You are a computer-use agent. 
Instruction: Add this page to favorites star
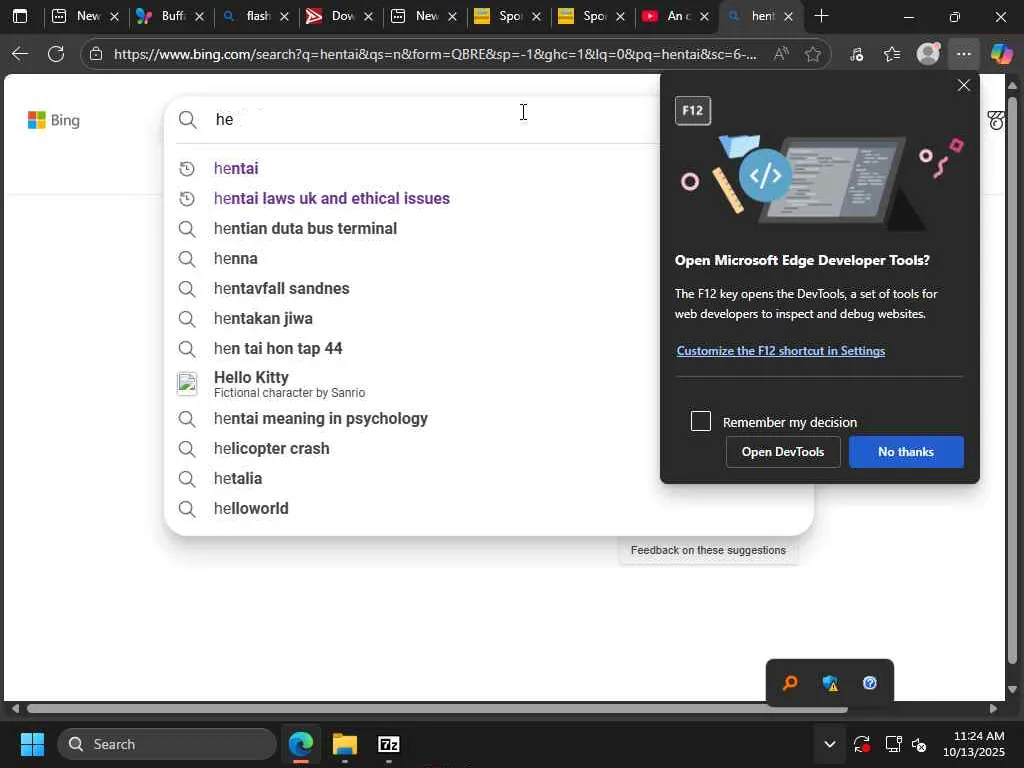[812, 54]
